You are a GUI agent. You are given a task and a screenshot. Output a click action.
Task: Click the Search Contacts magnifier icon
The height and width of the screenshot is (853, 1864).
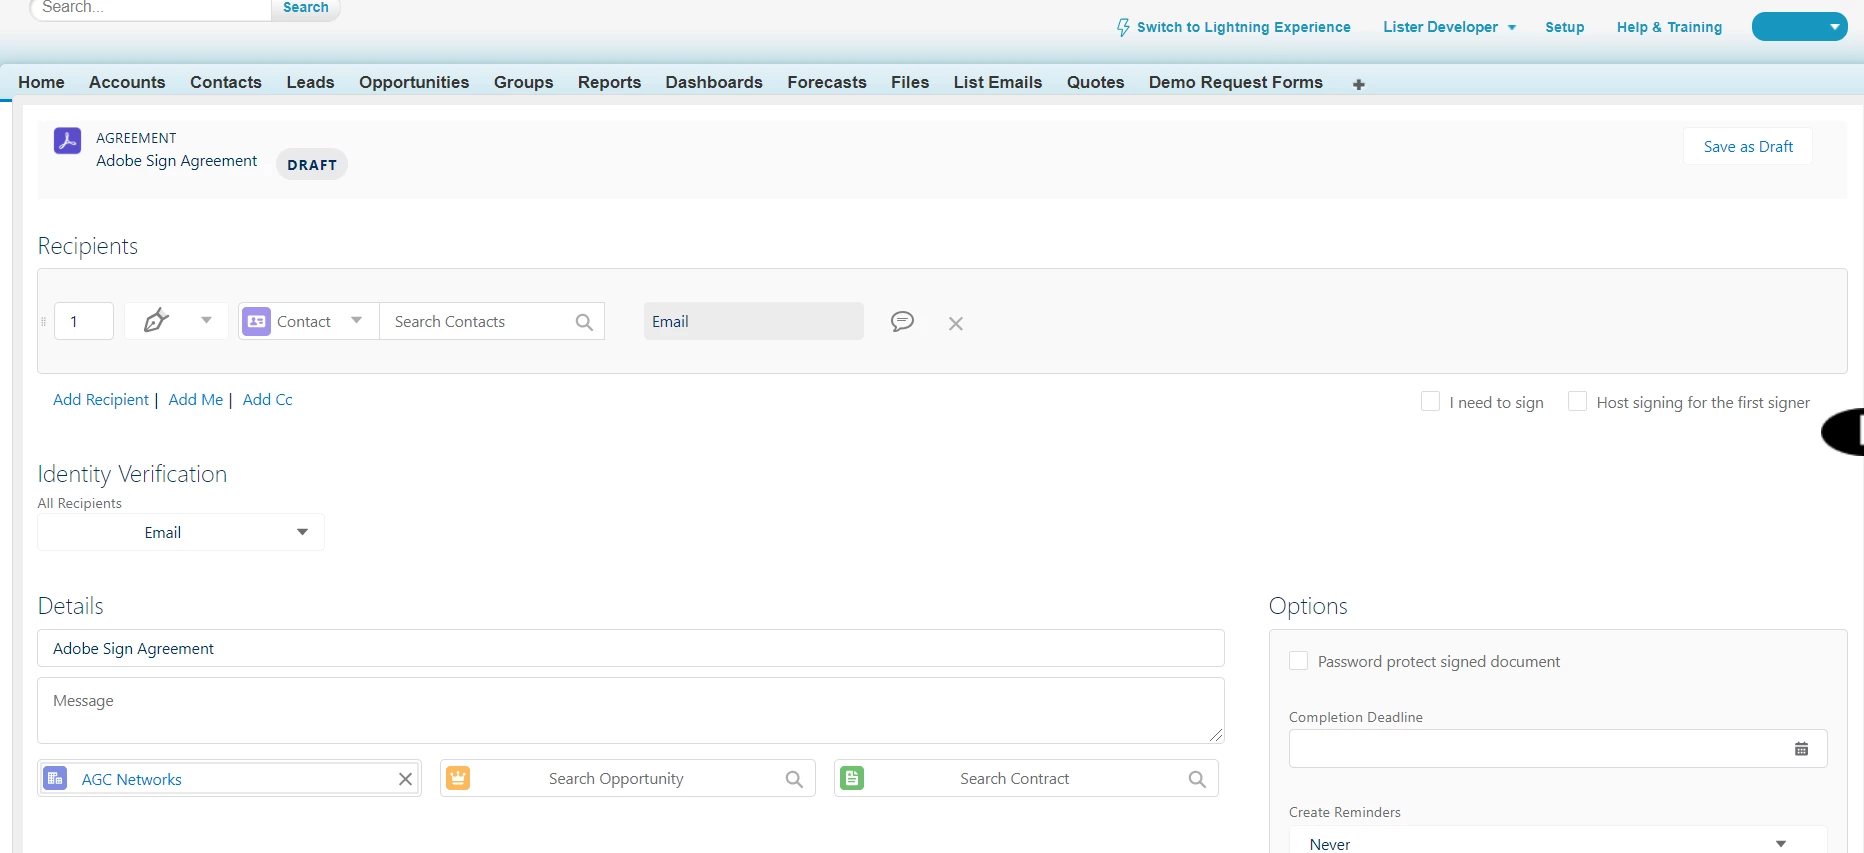point(585,322)
